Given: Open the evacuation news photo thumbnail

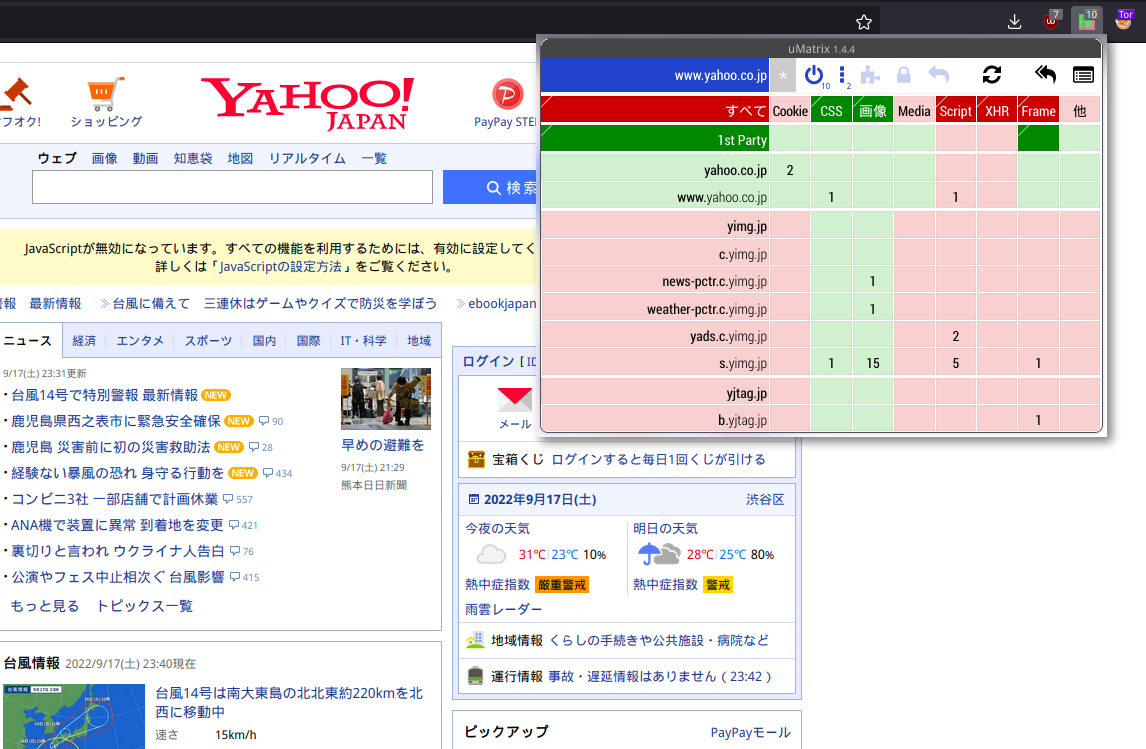Looking at the screenshot, I should tap(386, 399).
